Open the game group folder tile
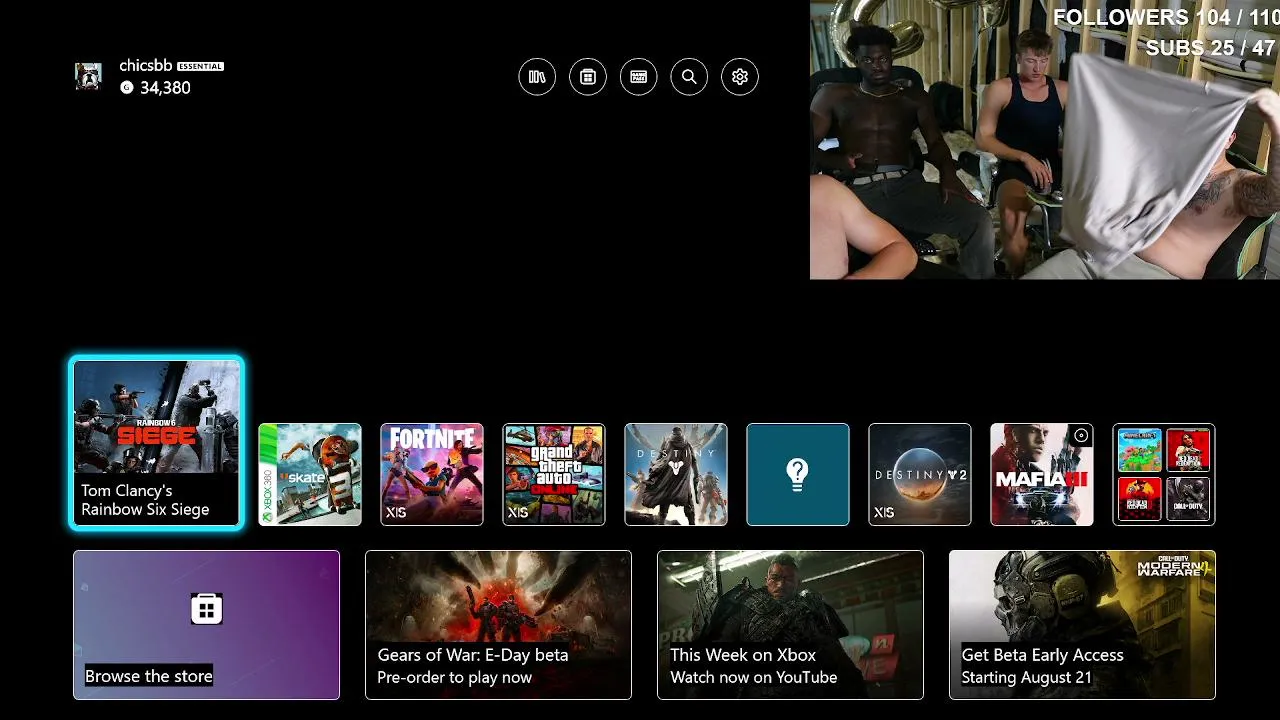The width and height of the screenshot is (1280, 720). (x=1164, y=474)
